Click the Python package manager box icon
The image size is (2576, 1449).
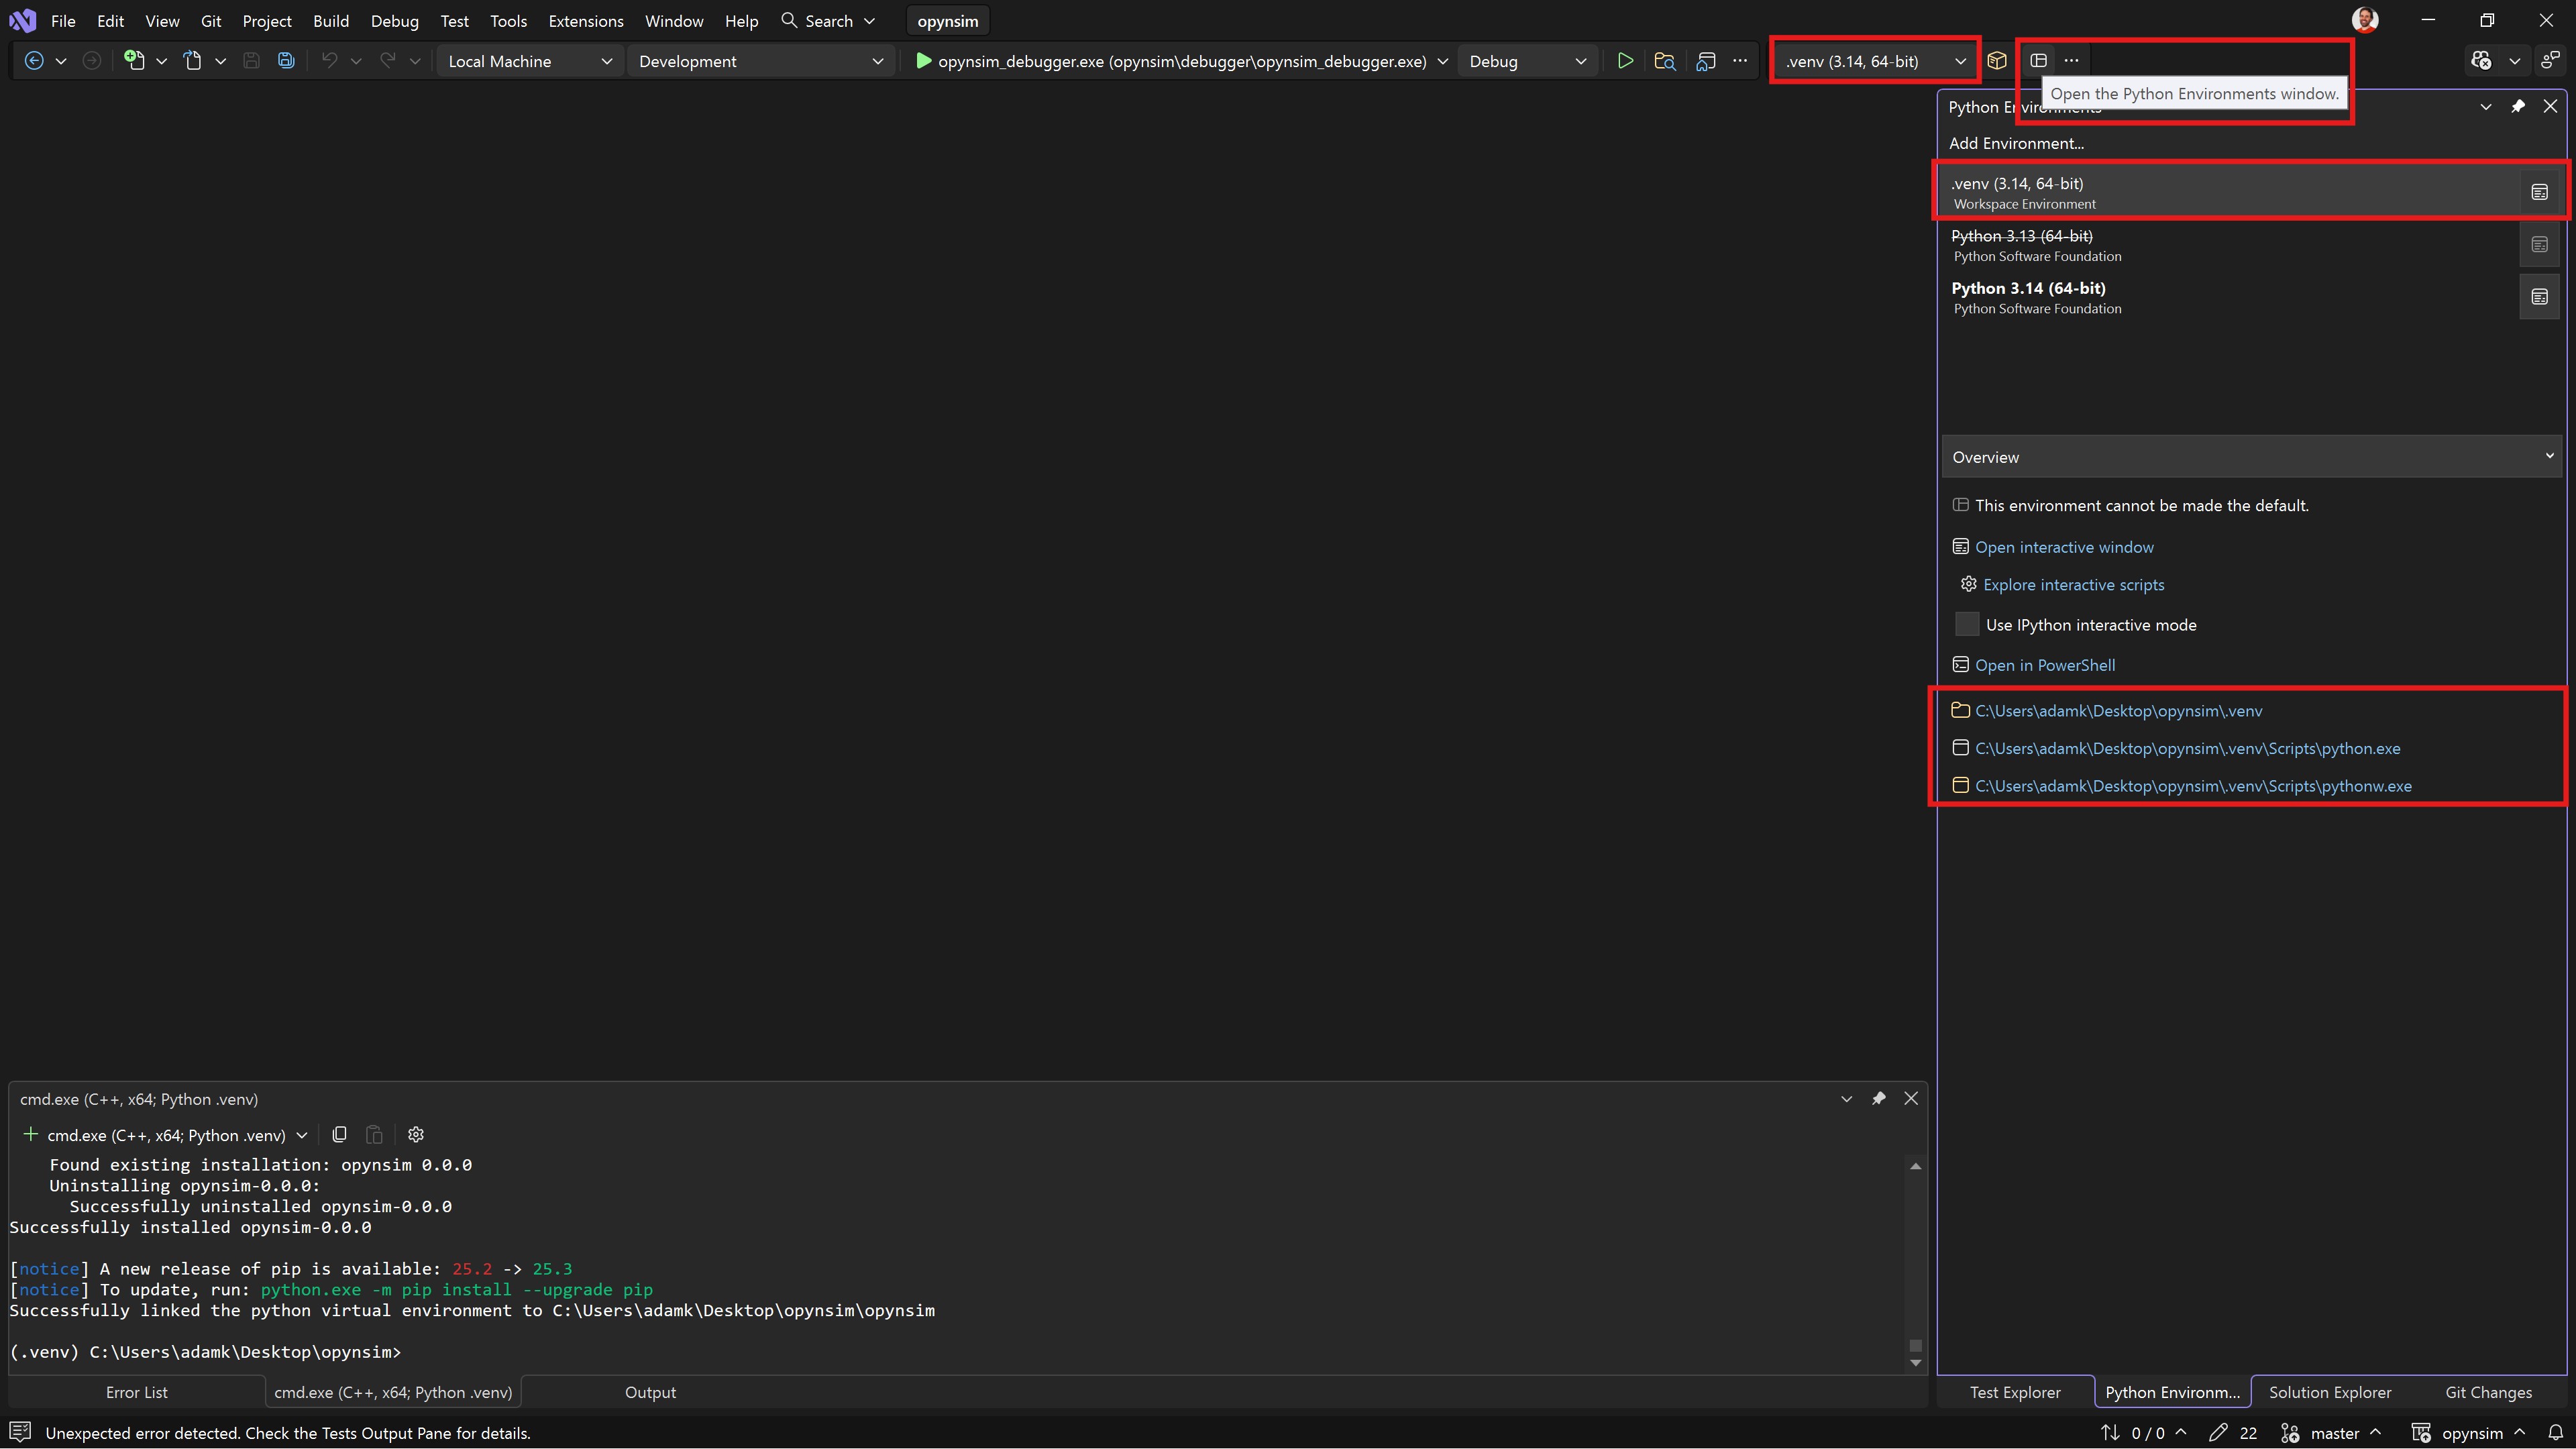[x=1997, y=61]
